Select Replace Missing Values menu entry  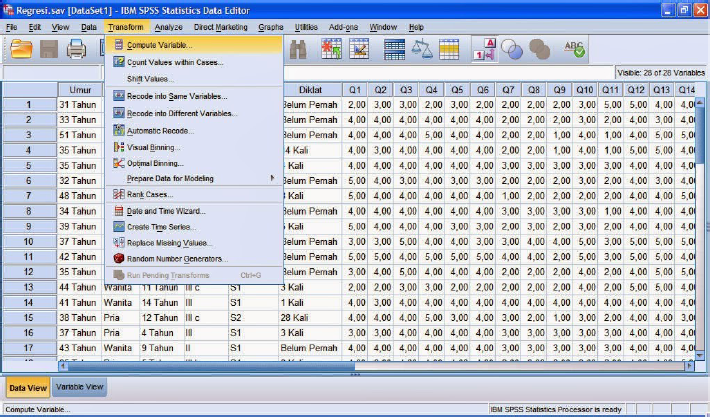pyautogui.click(x=169, y=243)
